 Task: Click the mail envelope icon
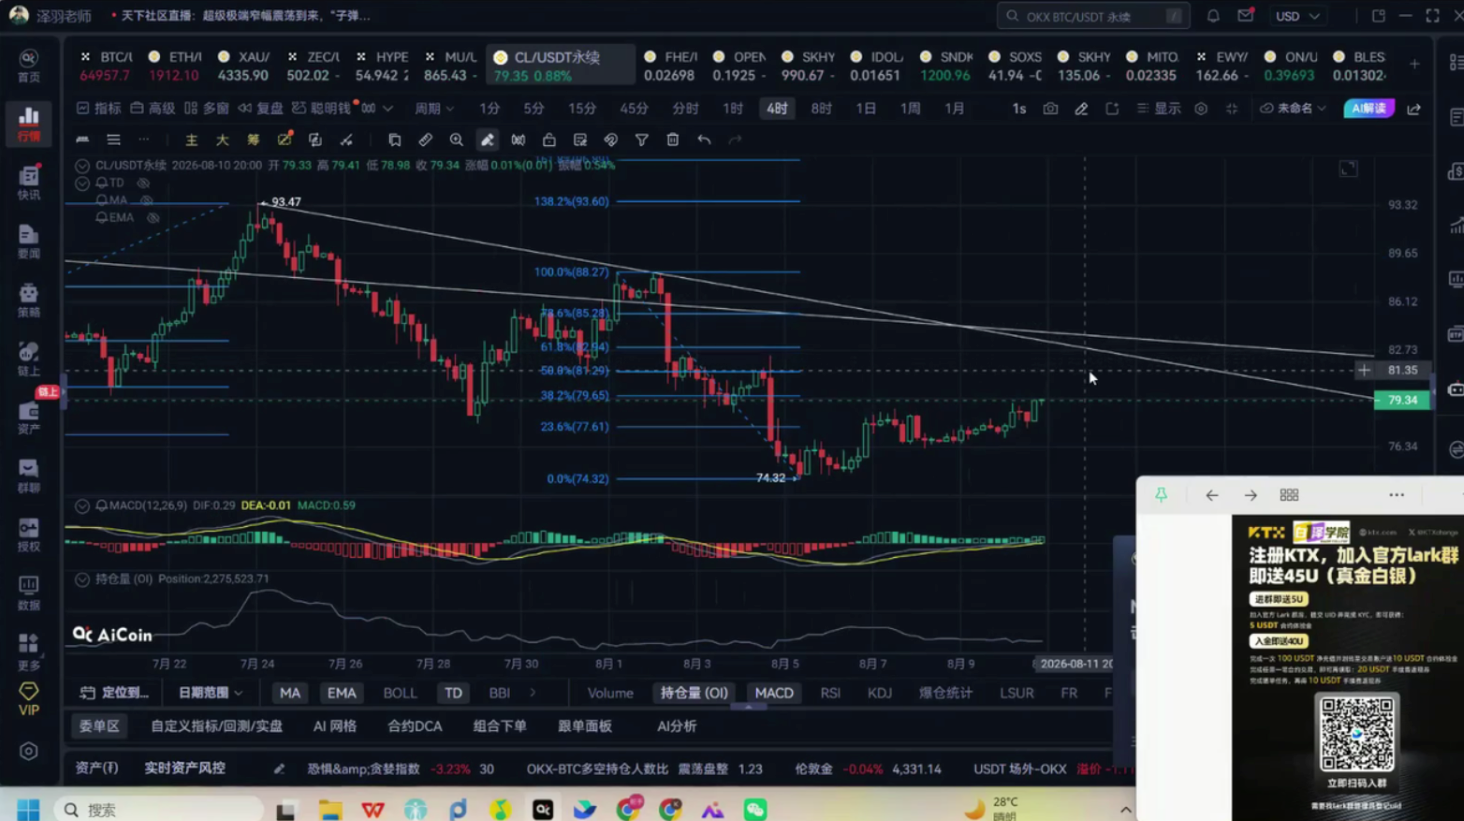tap(1245, 16)
